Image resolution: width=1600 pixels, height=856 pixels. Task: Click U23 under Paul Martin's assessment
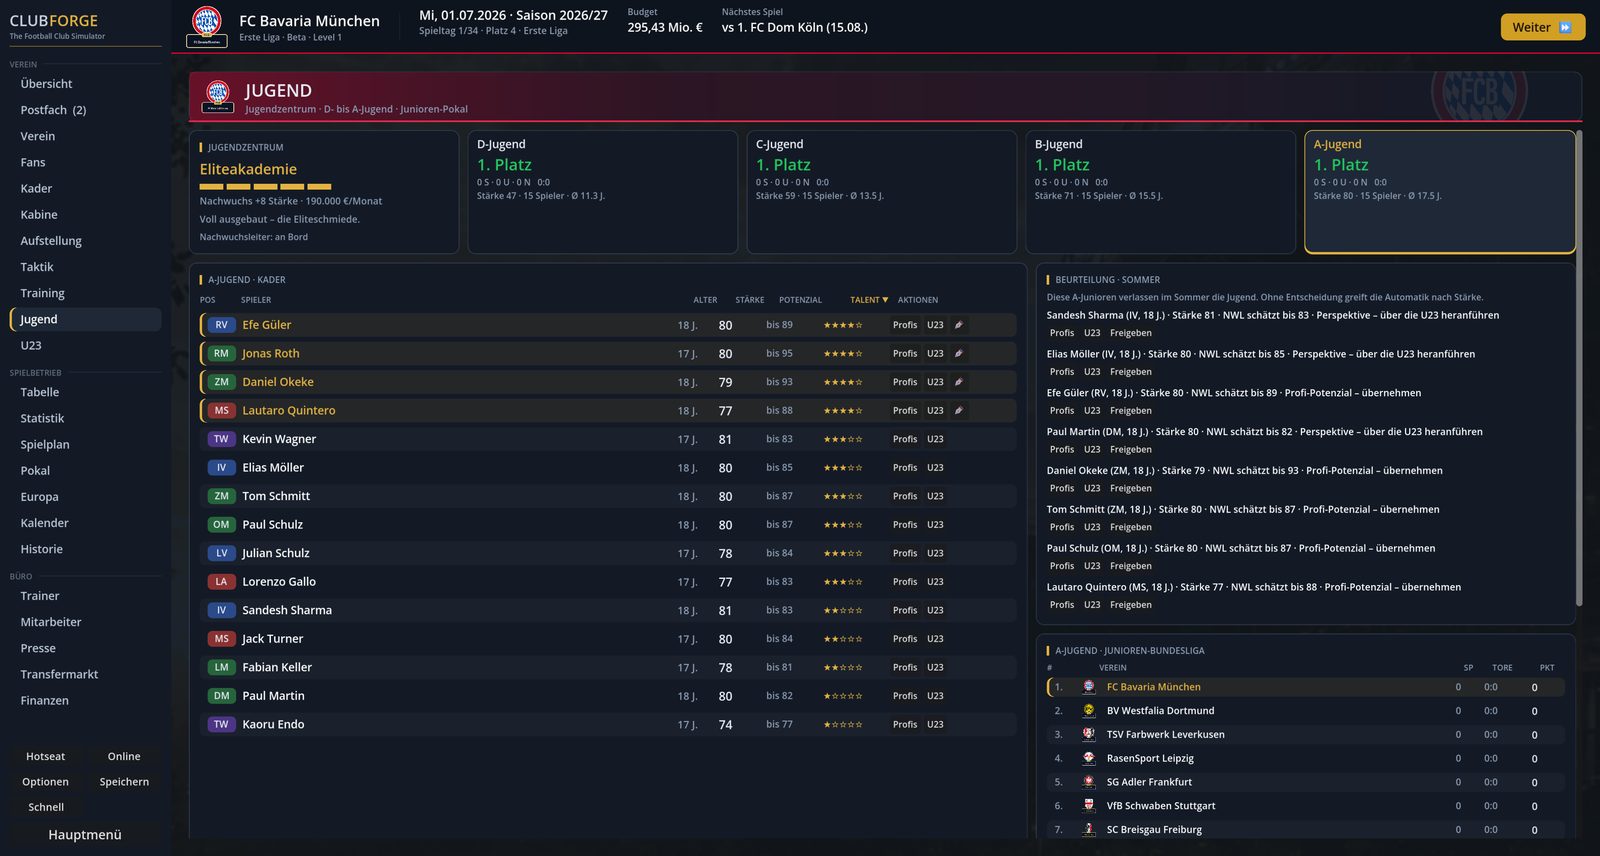tap(1092, 450)
